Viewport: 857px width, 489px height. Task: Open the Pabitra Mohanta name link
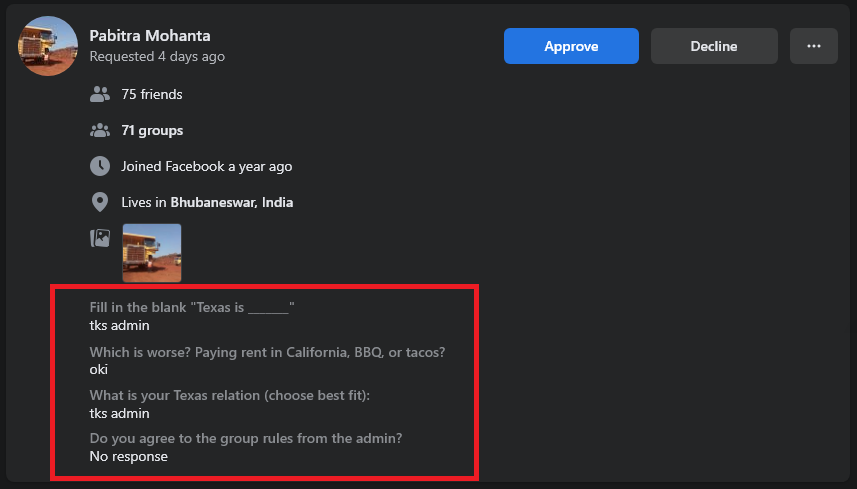pos(150,36)
